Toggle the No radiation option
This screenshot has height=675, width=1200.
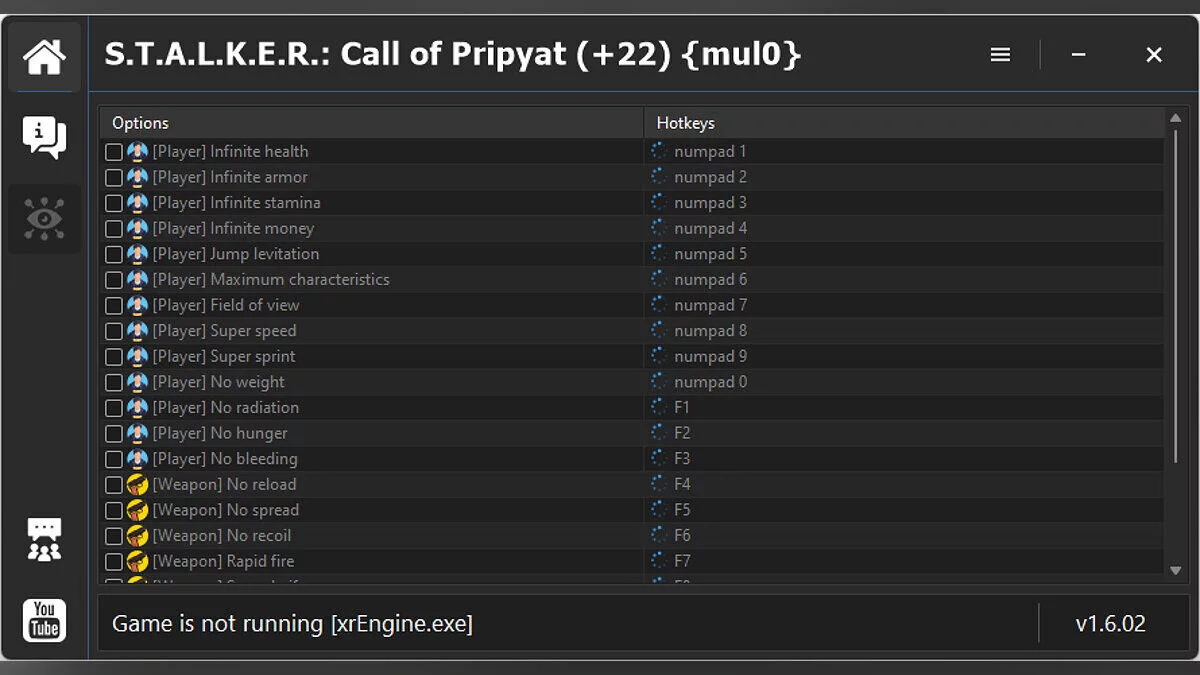(x=114, y=407)
